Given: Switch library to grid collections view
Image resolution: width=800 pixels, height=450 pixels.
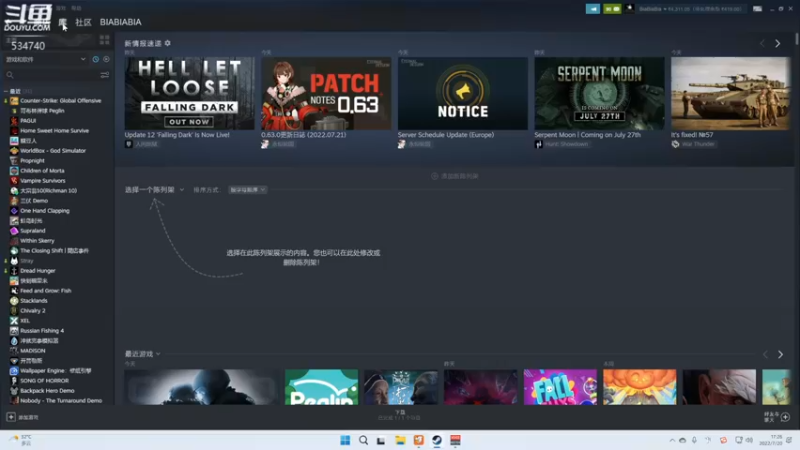Looking at the screenshot, I should click(x=105, y=40).
